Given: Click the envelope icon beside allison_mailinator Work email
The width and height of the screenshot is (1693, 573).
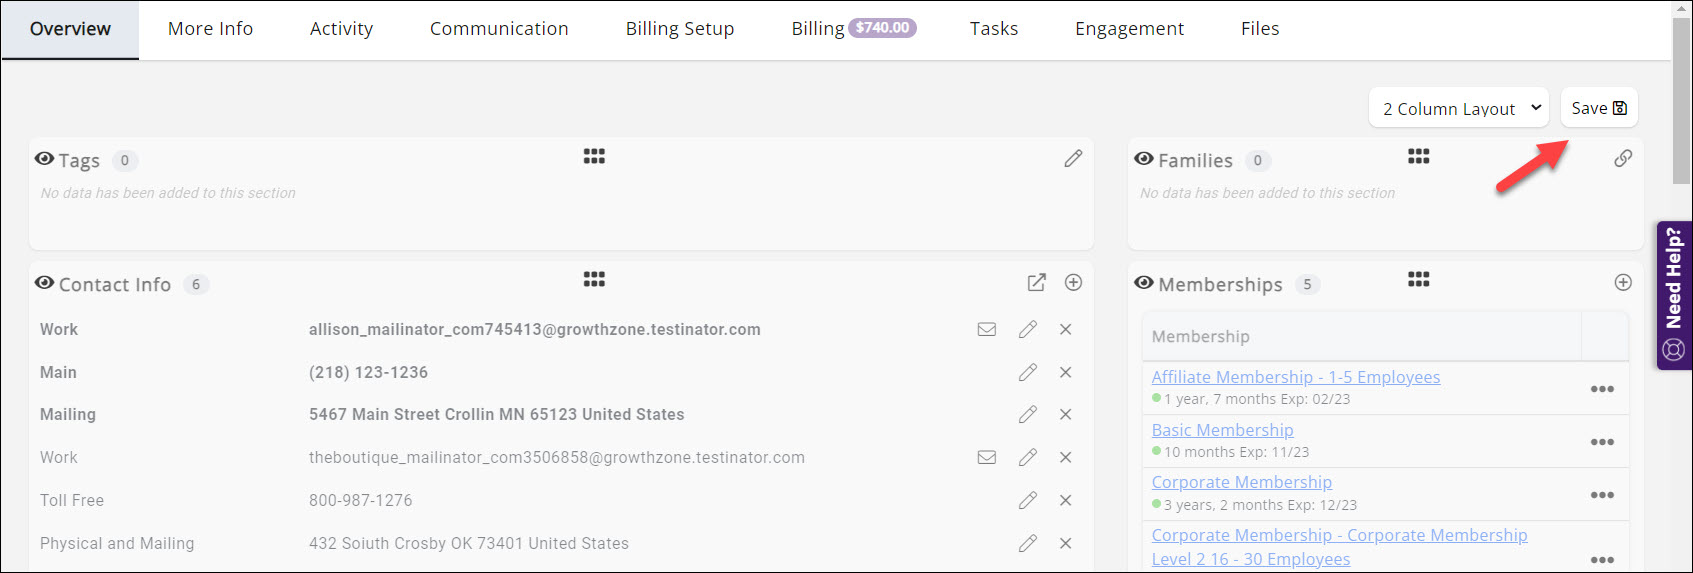Looking at the screenshot, I should (x=986, y=330).
